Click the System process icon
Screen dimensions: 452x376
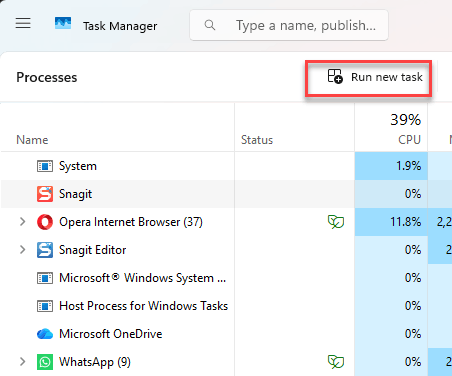(x=45, y=166)
